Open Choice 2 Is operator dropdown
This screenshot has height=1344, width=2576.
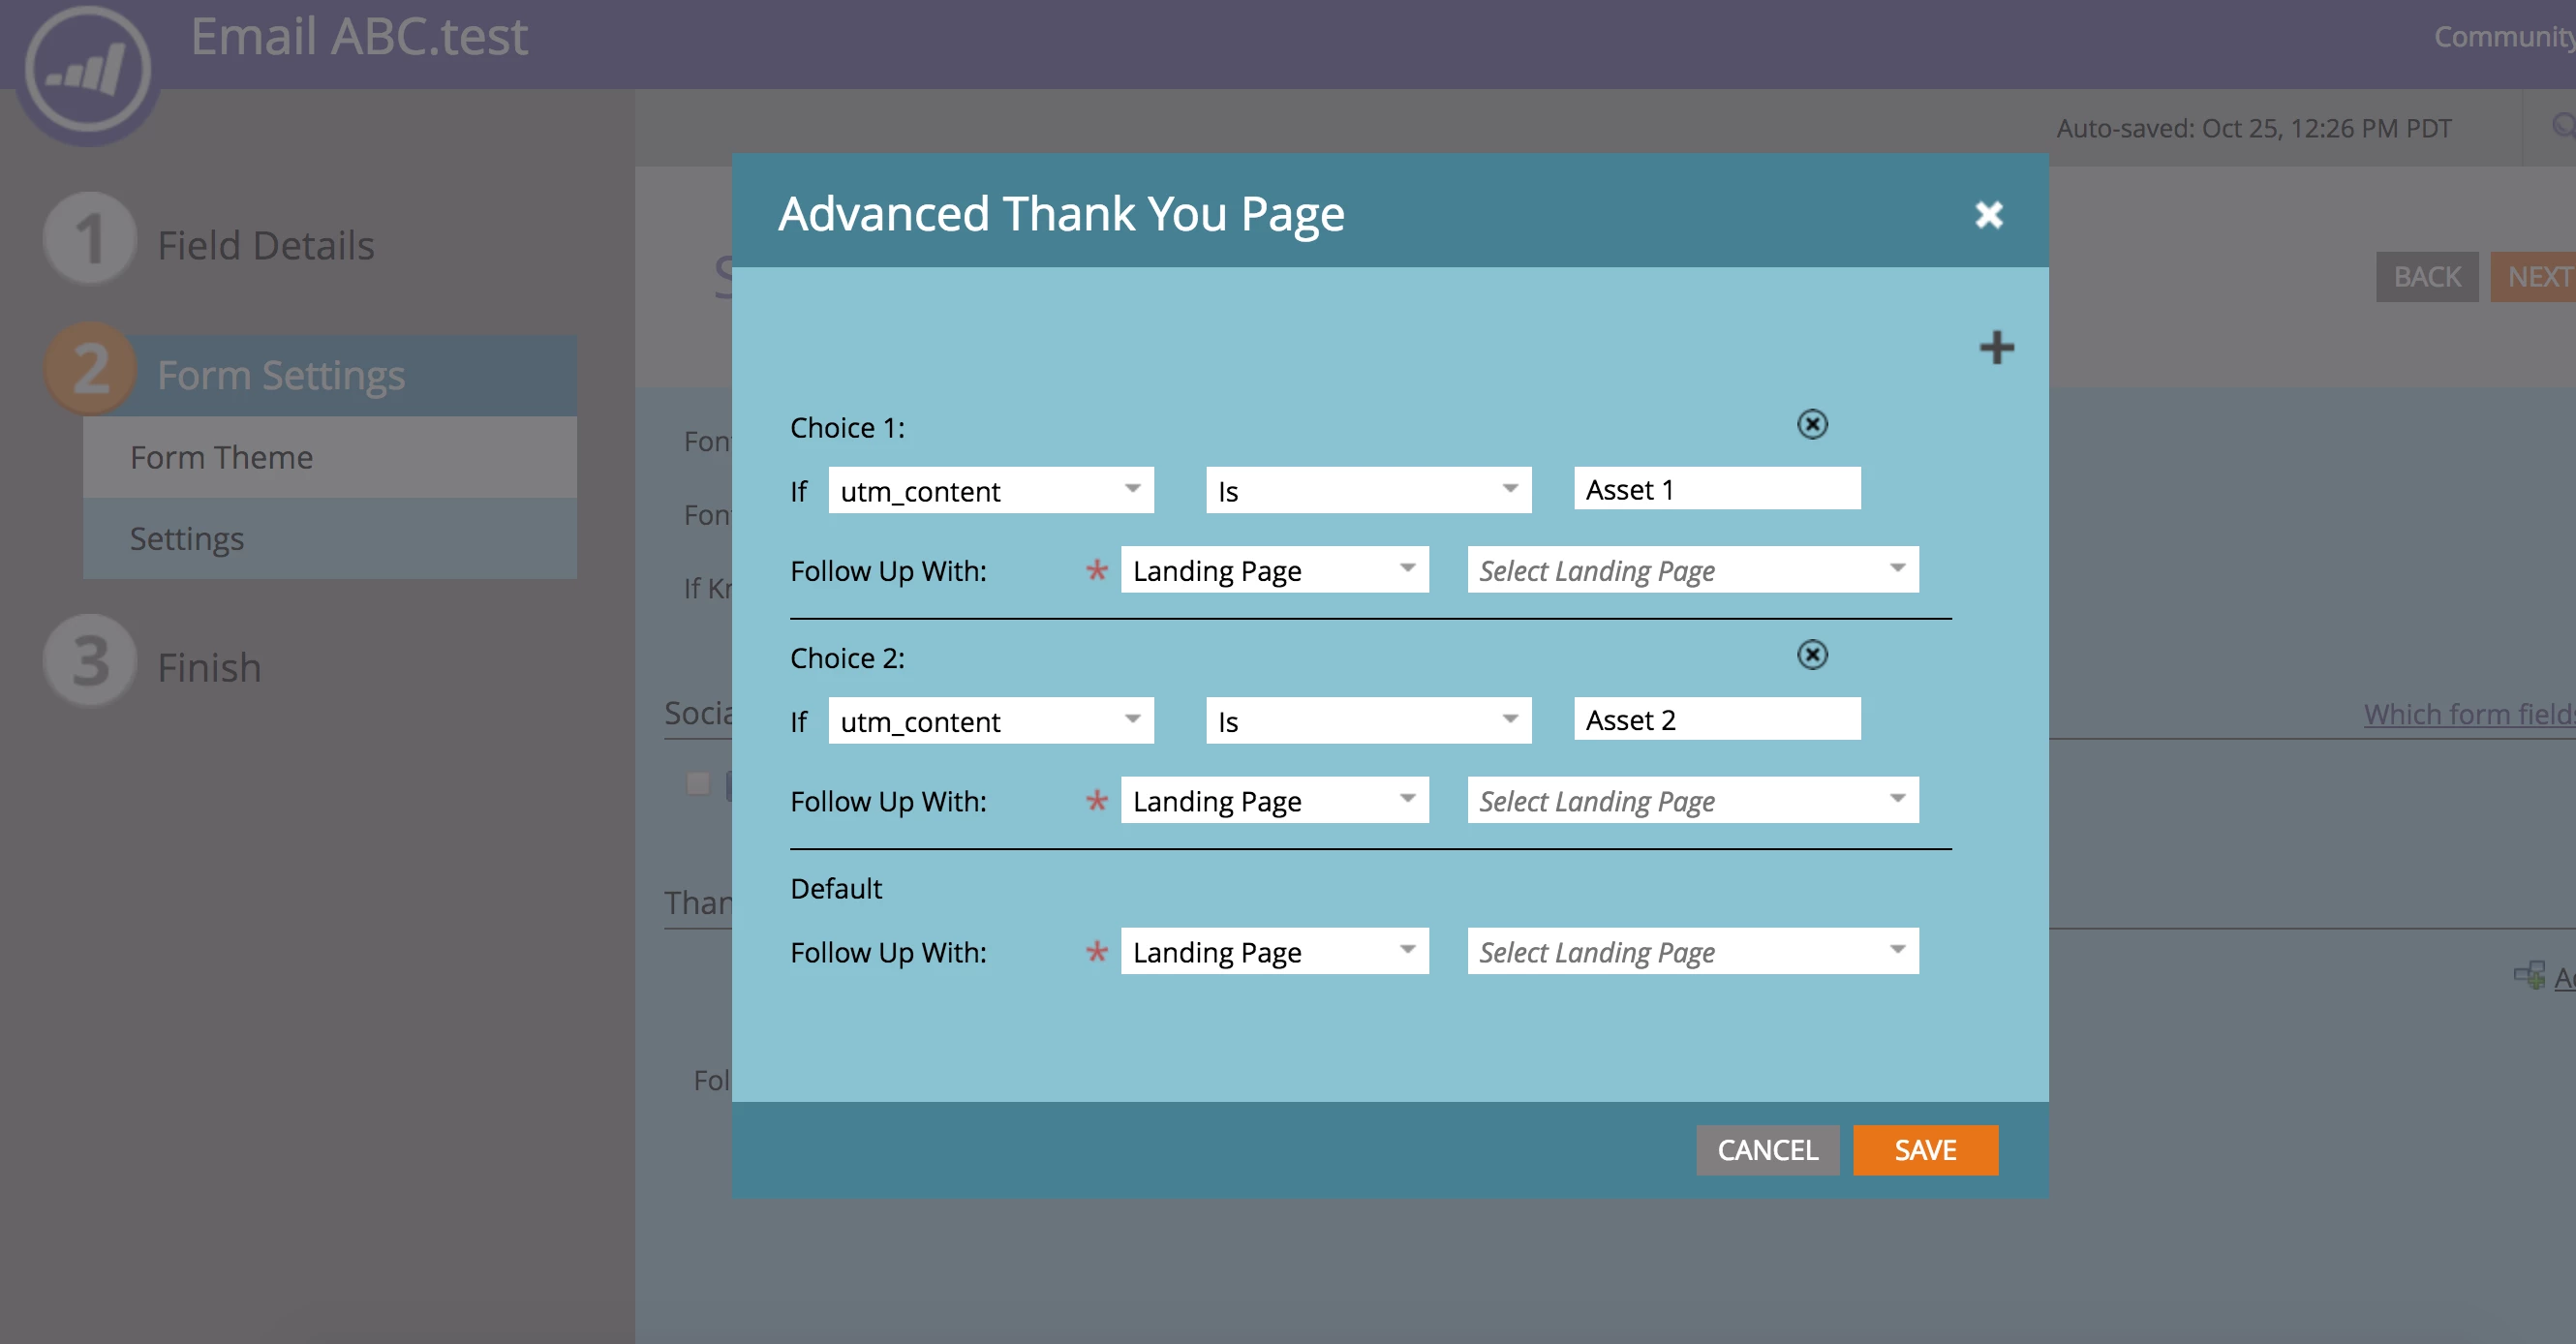click(1367, 721)
